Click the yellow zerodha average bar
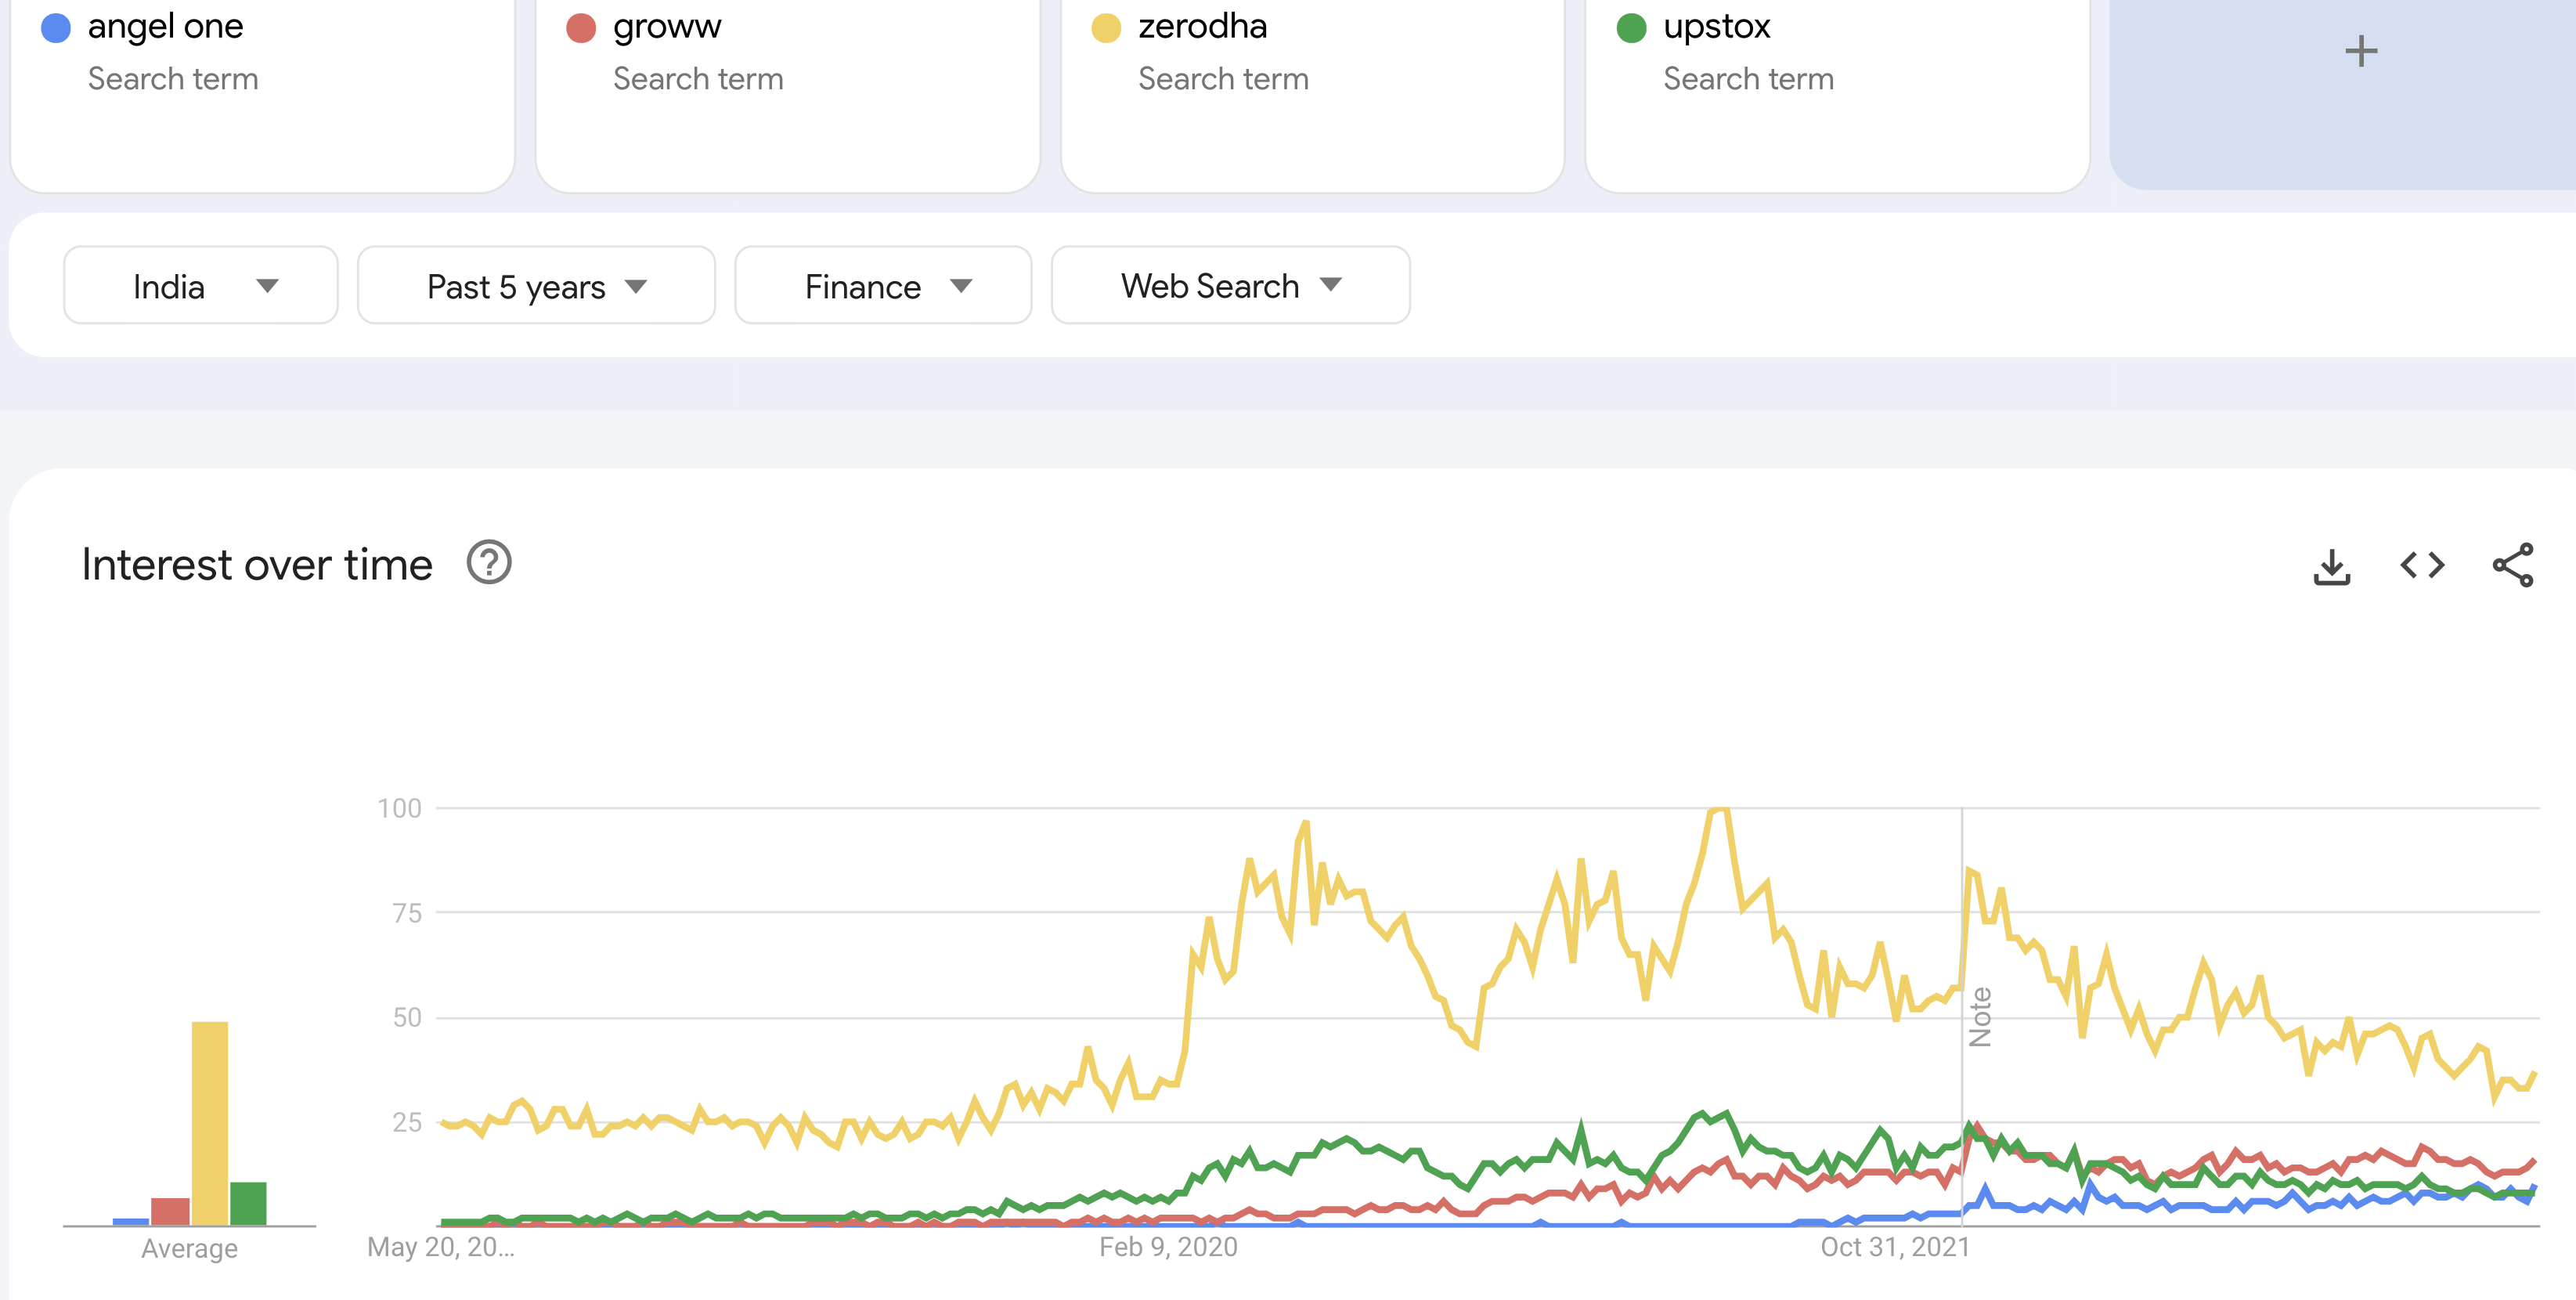This screenshot has width=2576, height=1300. [x=210, y=1122]
